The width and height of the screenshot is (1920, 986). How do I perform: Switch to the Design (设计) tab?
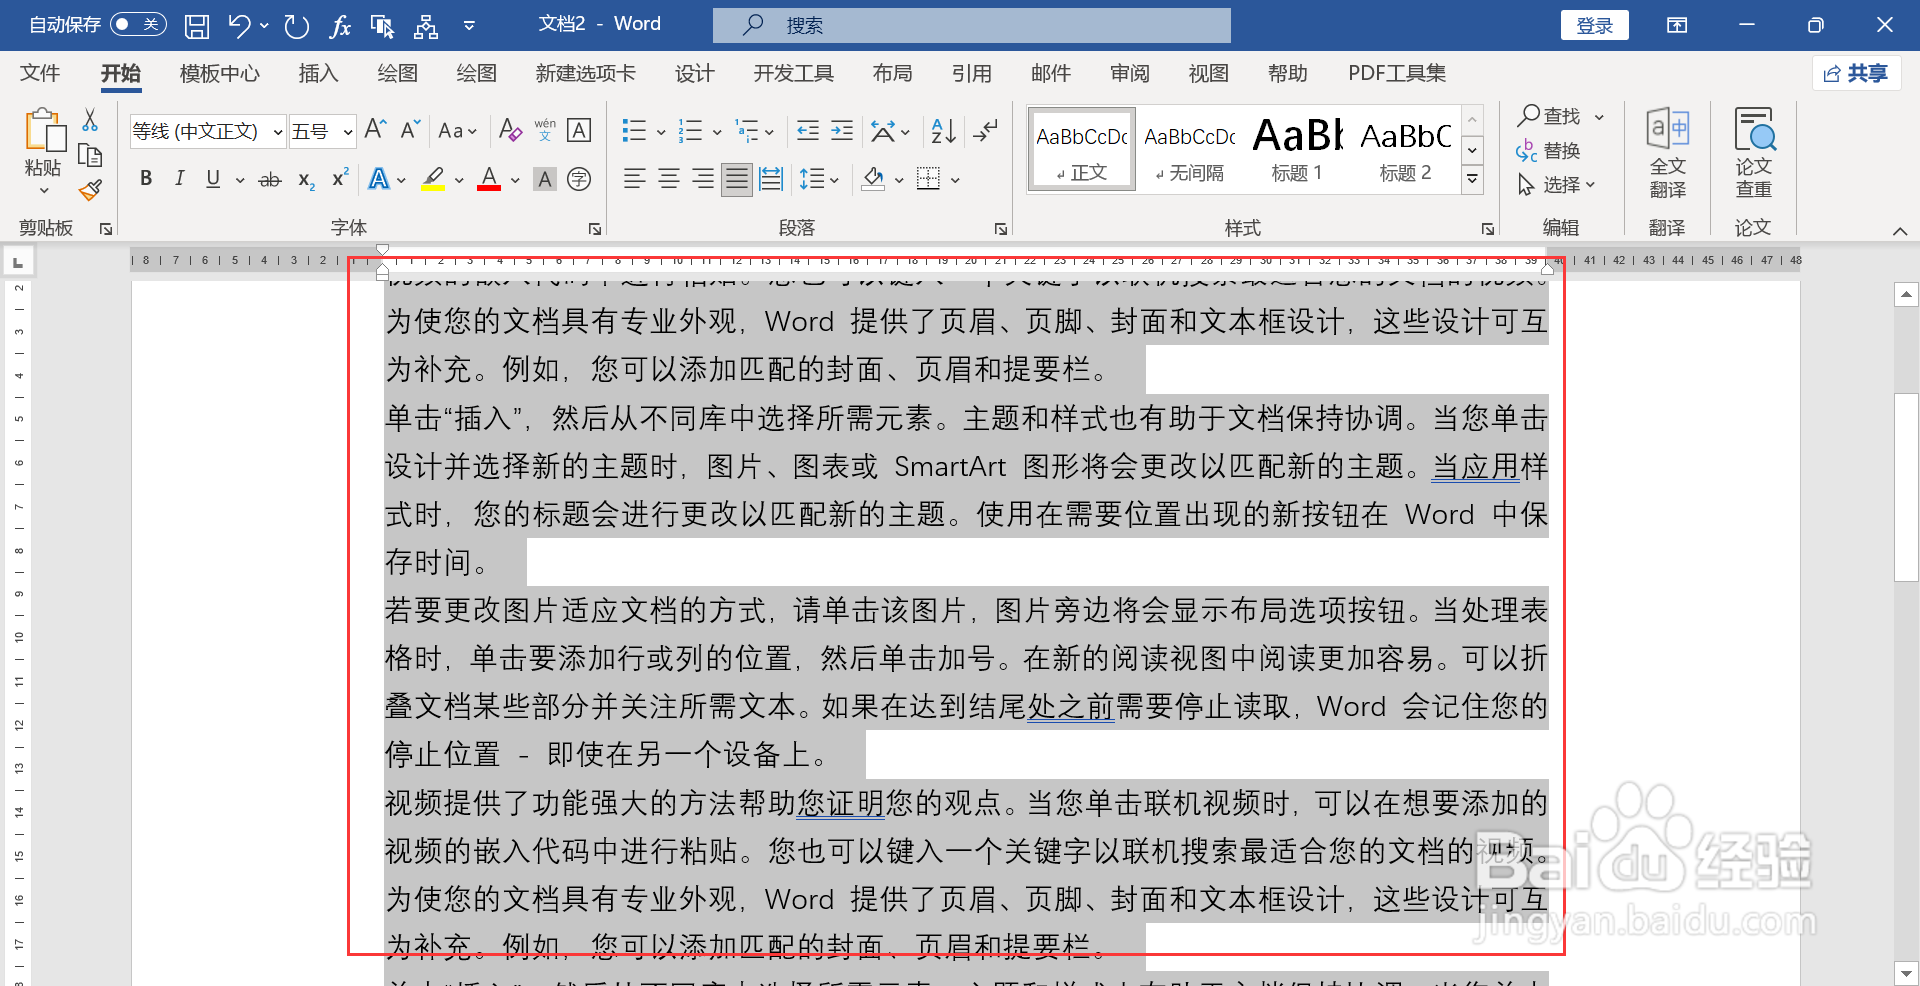(694, 73)
